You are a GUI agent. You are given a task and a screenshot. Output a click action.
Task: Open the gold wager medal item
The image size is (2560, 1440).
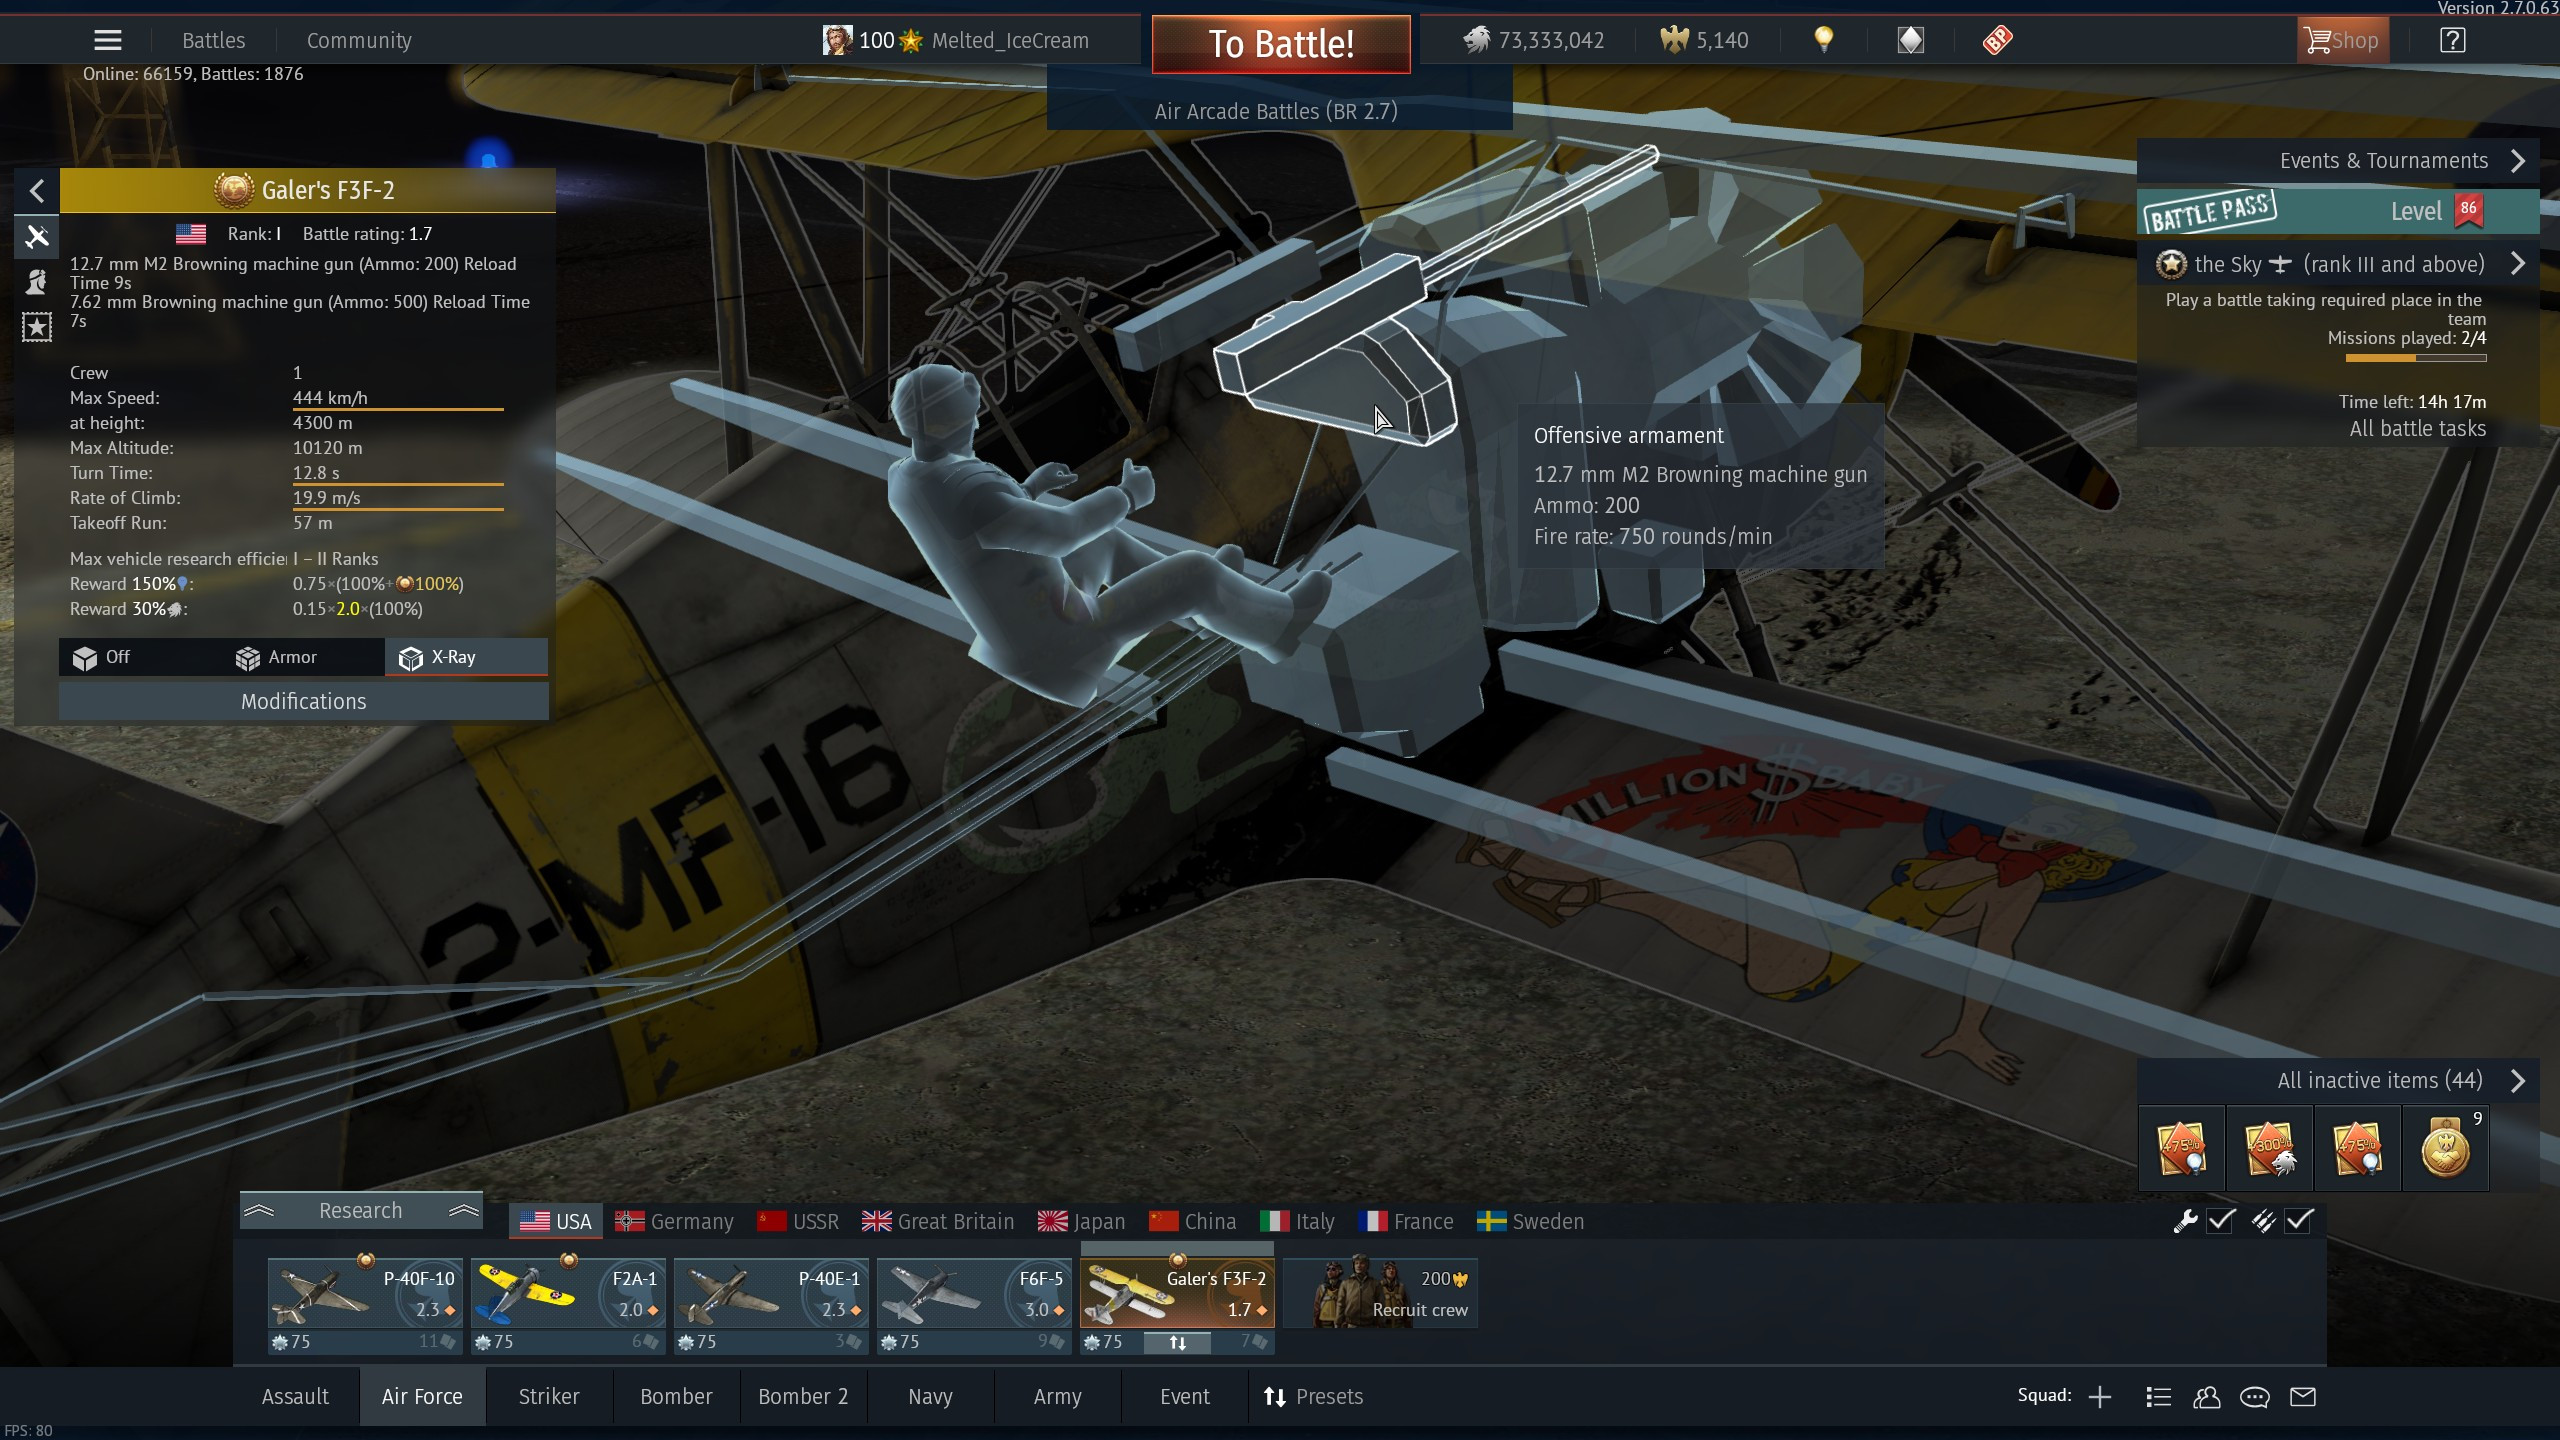coord(2445,1149)
